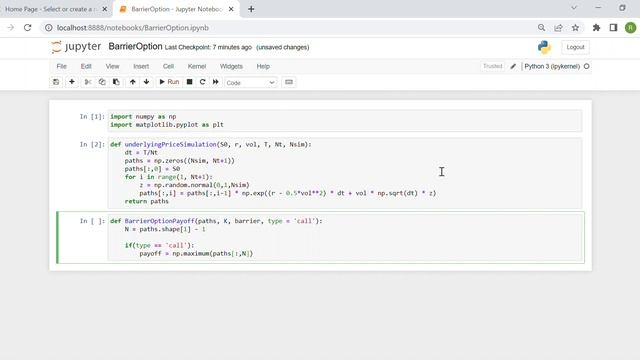
Task: Save and checkpoint with the floppy icon
Action: [56, 82]
